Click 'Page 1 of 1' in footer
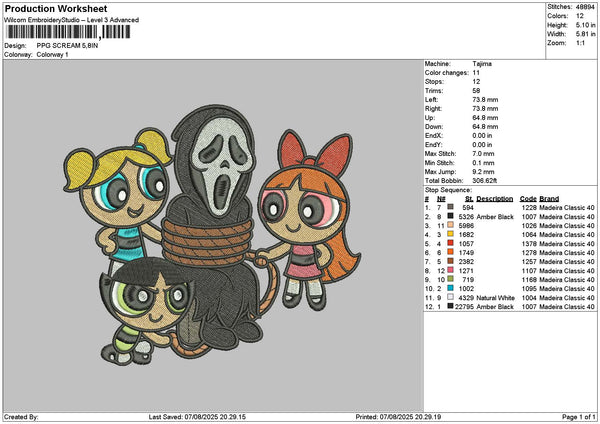The image size is (600, 424). coord(579,417)
